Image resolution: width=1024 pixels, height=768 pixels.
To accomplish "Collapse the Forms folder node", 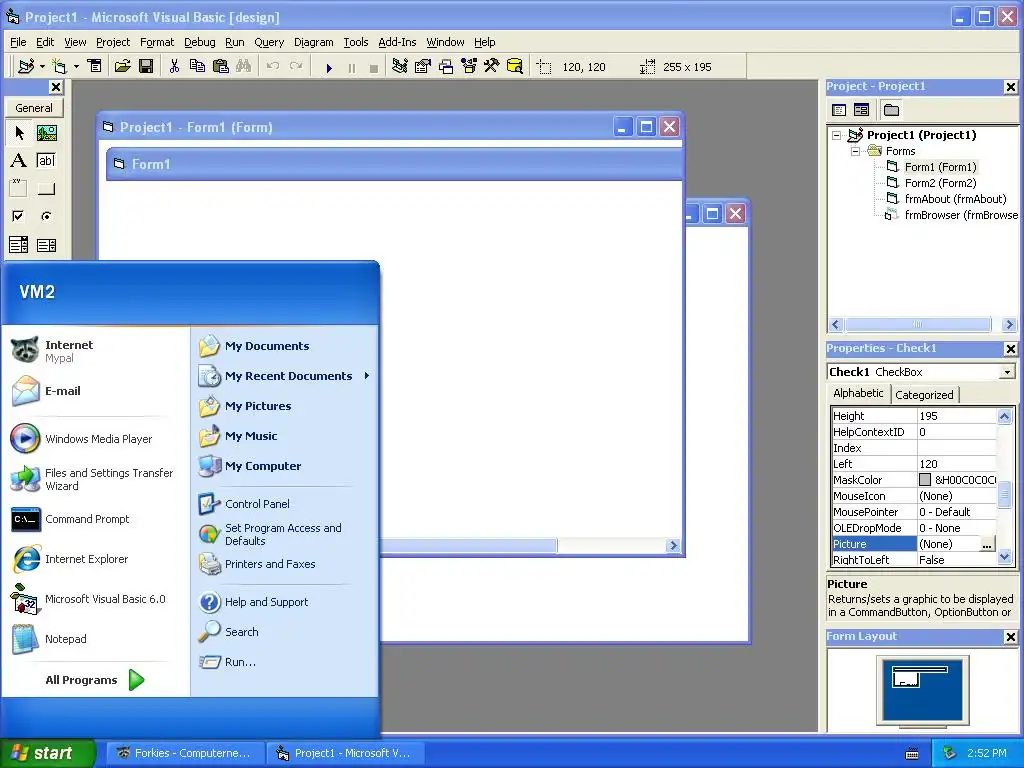I will 856,151.
